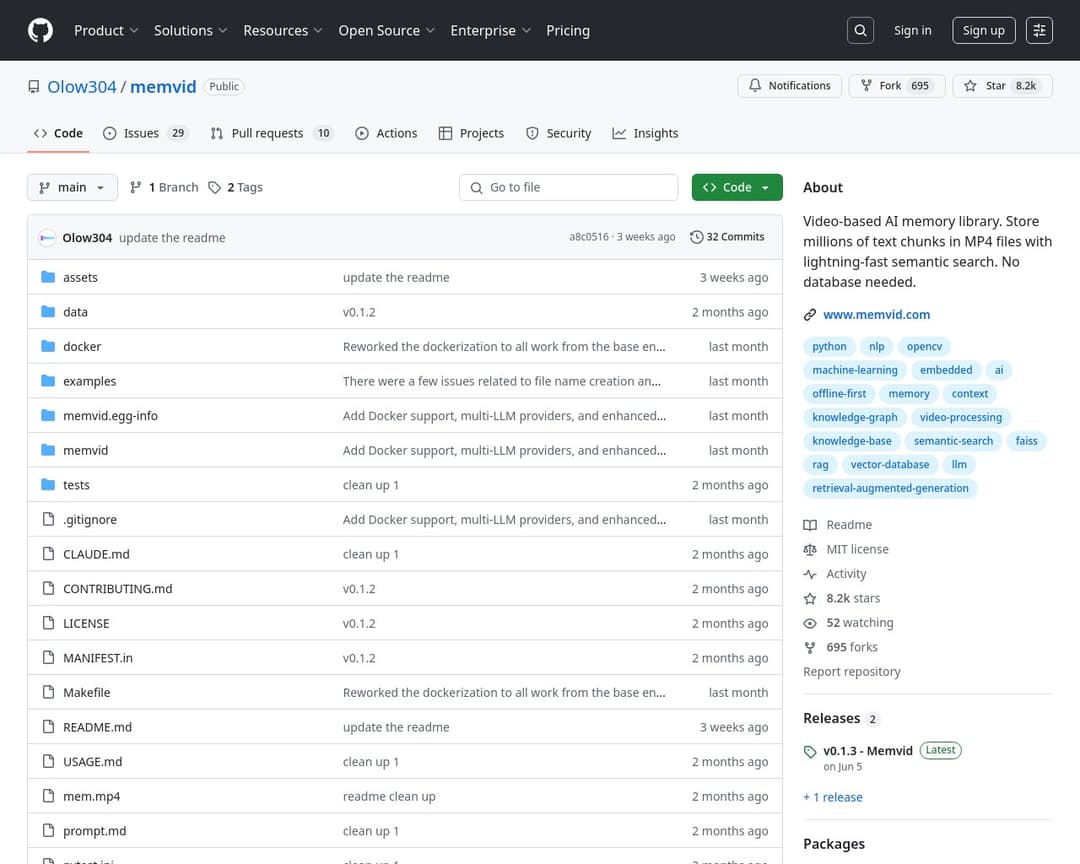Open the README.md file name
Screen dimensions: 1080x864
(x=97, y=727)
